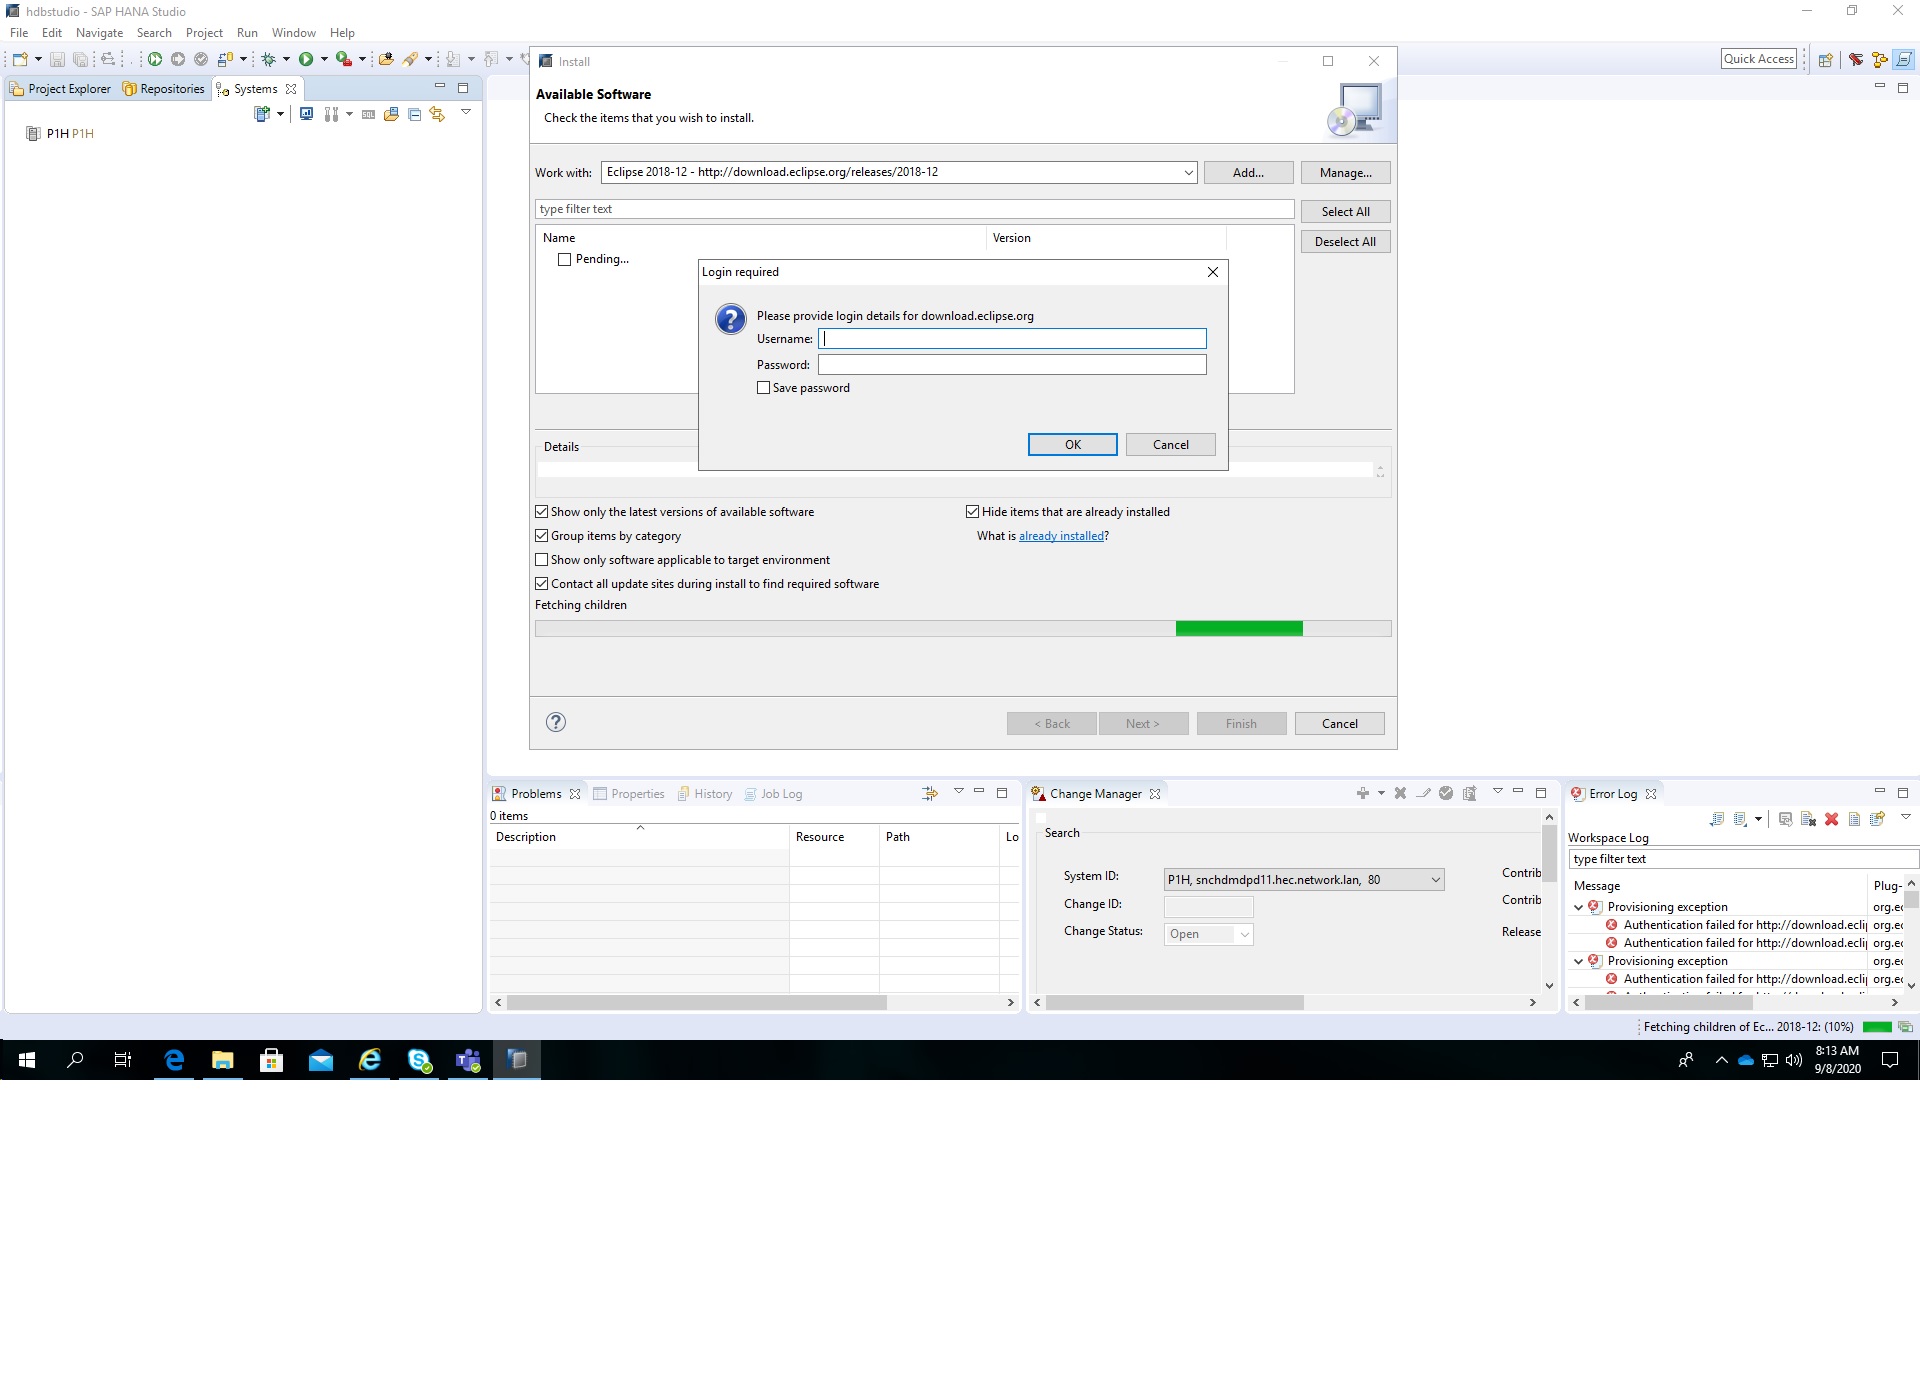Viewport: 1920px width, 1382px height.
Task: Click the status bar green progress indicator
Action: pyautogui.click(x=1877, y=1027)
